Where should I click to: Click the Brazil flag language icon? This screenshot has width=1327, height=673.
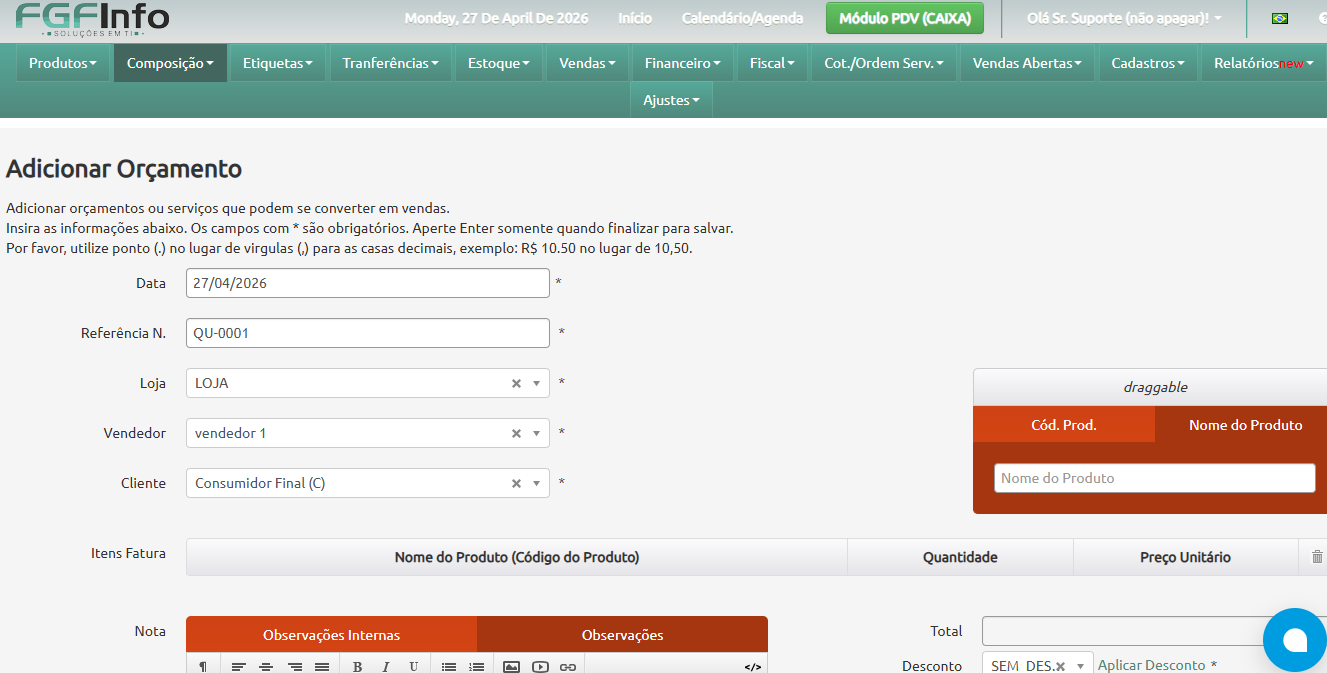click(x=1279, y=18)
